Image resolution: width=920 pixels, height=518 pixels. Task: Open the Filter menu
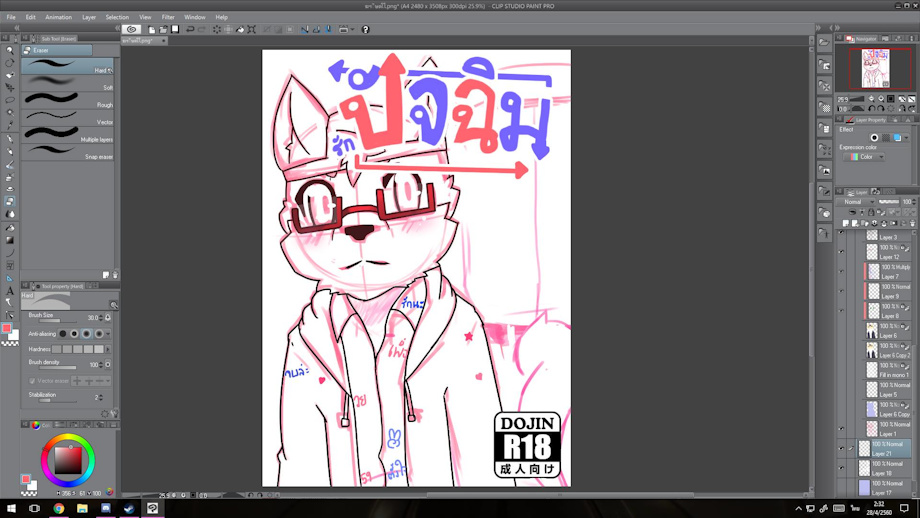168,17
